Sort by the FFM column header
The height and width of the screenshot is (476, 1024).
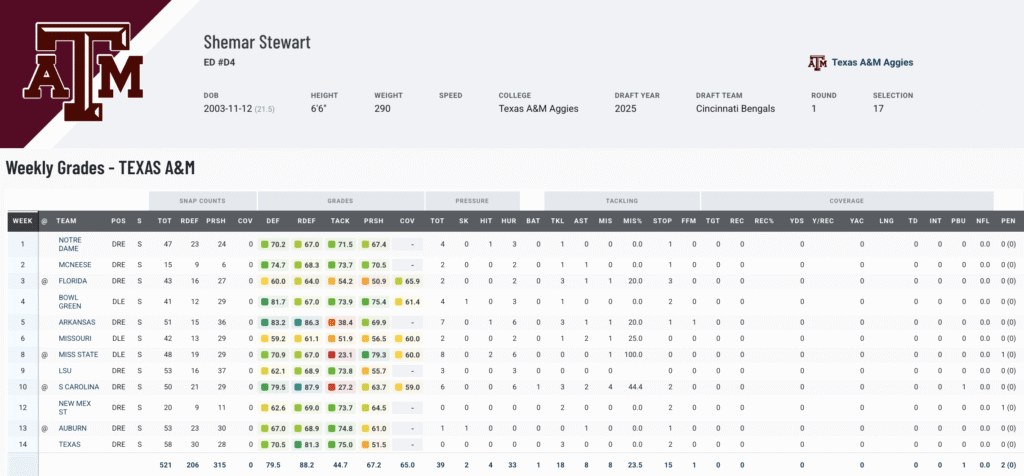[688, 221]
